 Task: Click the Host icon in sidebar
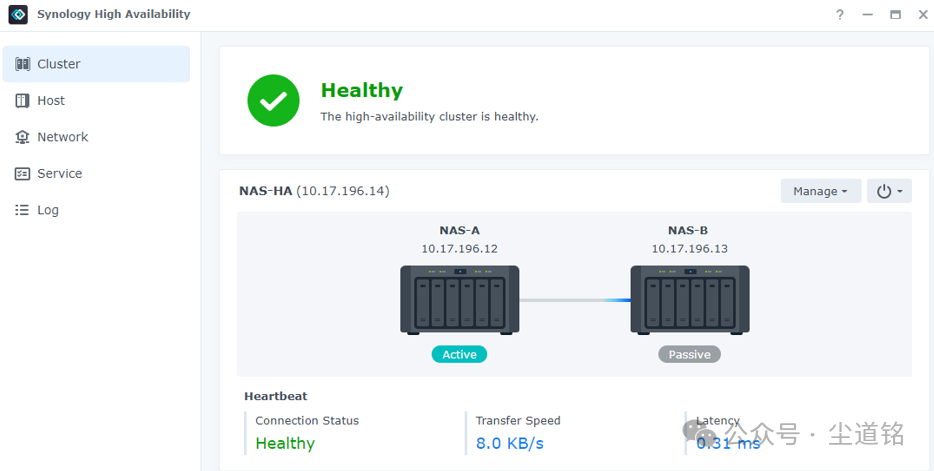coord(22,101)
